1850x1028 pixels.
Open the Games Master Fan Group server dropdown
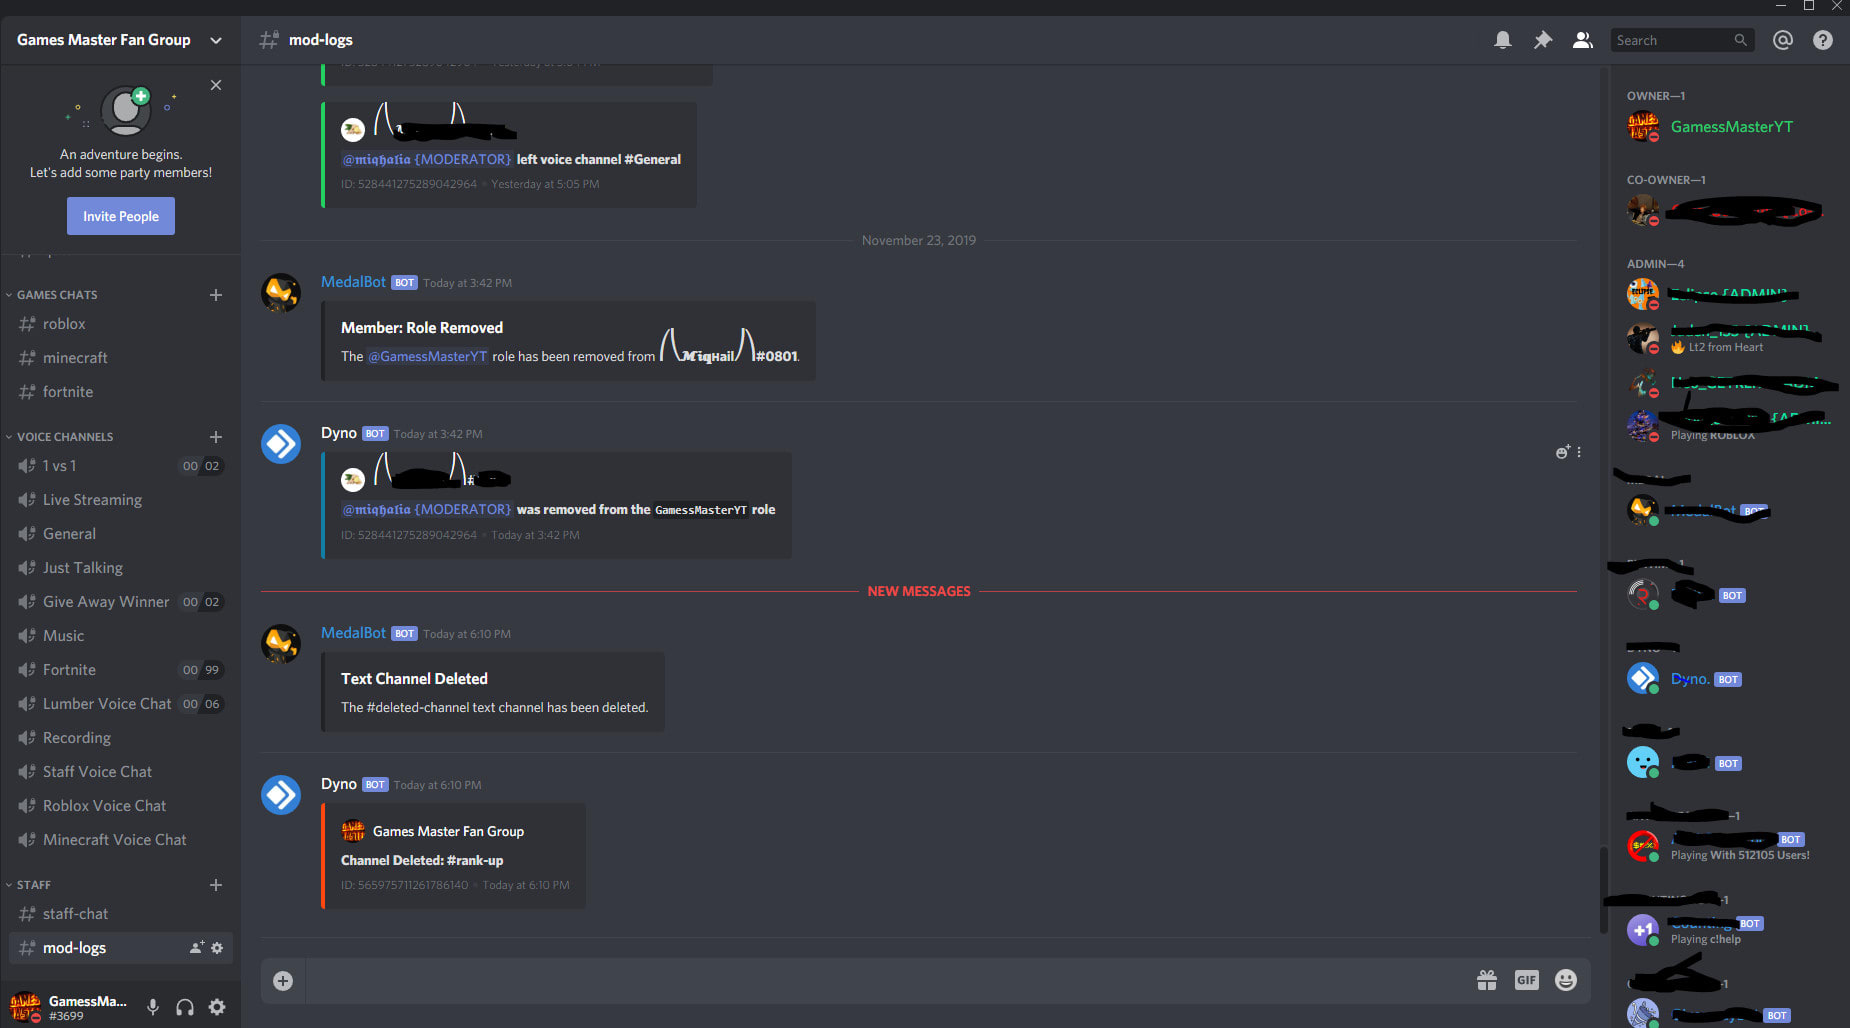[120, 40]
